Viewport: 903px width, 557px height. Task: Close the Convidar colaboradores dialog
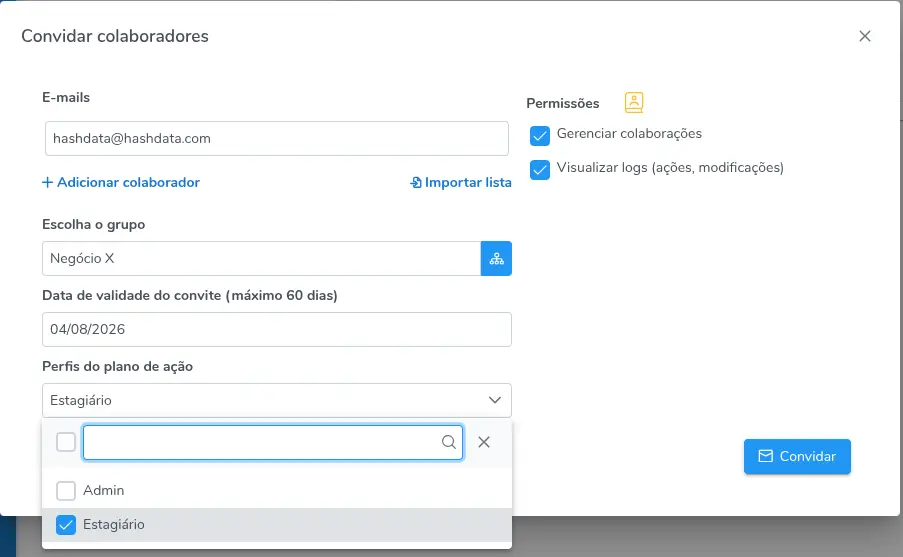tap(864, 36)
